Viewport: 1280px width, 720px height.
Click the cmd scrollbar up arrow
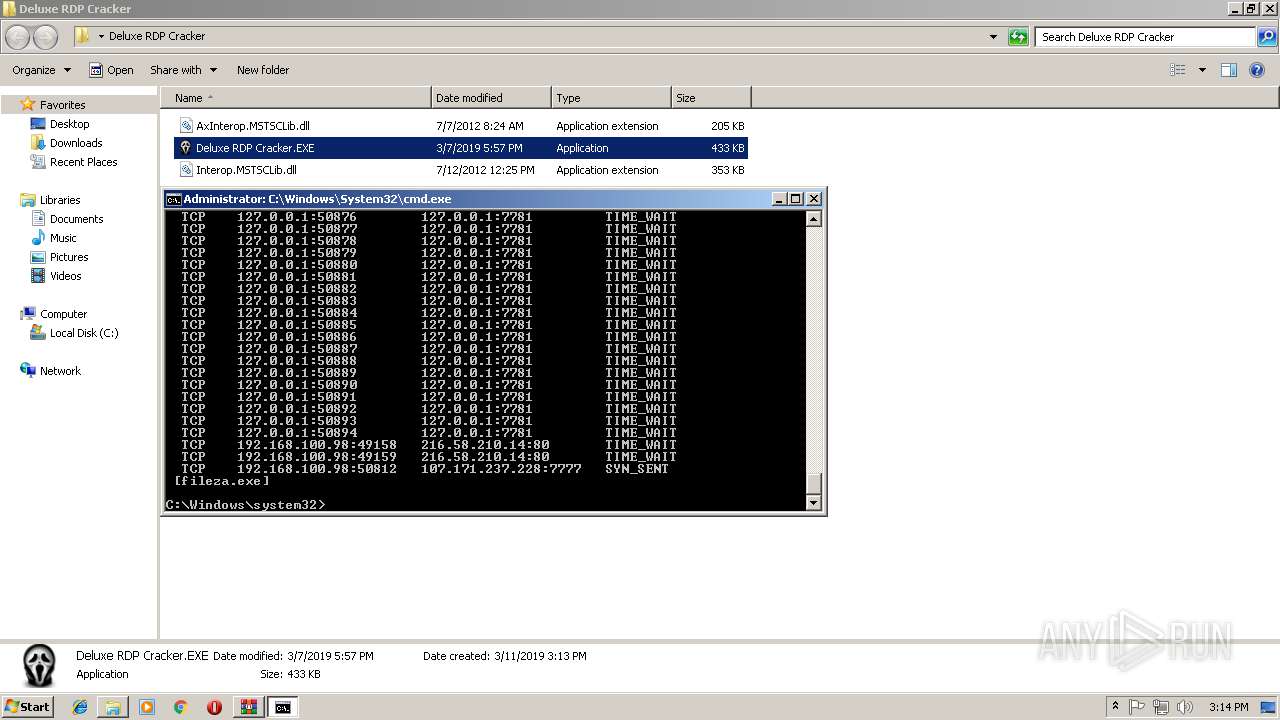click(x=814, y=219)
